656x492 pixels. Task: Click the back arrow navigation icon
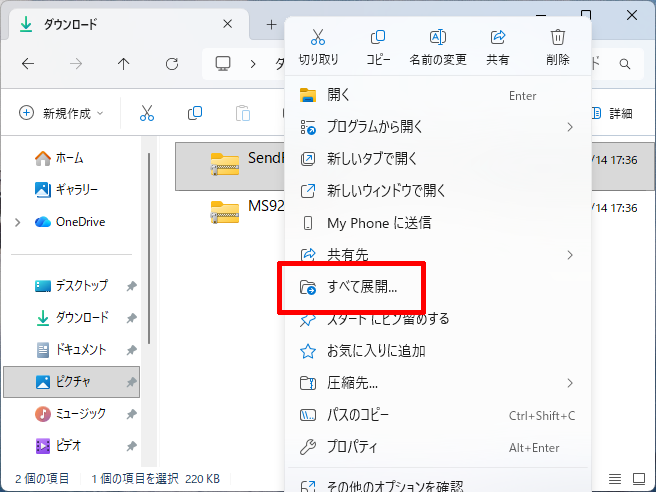coord(28,64)
